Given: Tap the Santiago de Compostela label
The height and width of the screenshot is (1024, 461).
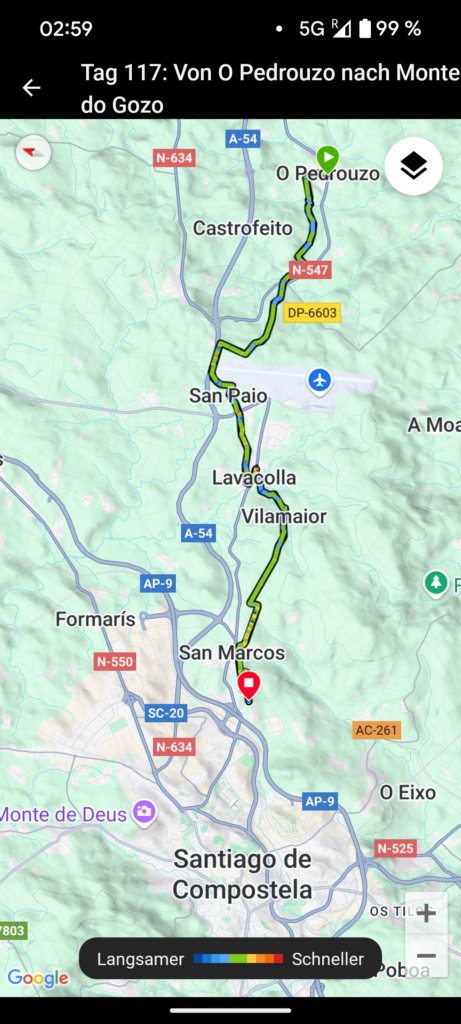Looking at the screenshot, I should (x=242, y=874).
